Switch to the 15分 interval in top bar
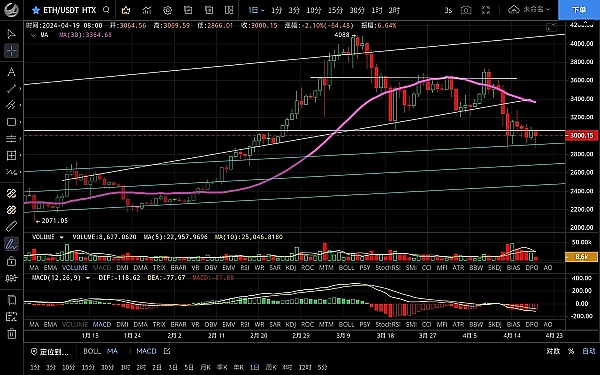The width and height of the screenshot is (600, 375). click(x=335, y=10)
